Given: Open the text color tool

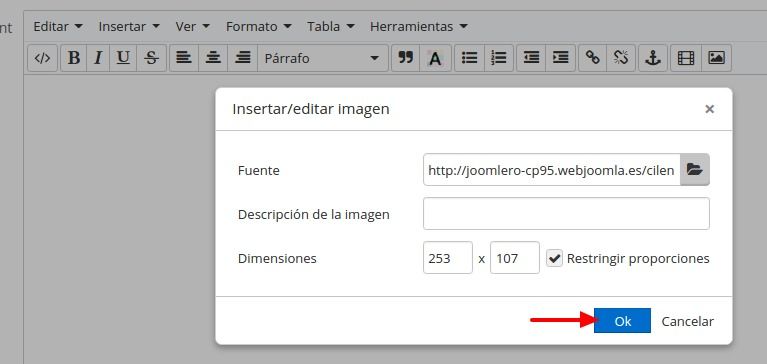Looking at the screenshot, I should [x=435, y=58].
